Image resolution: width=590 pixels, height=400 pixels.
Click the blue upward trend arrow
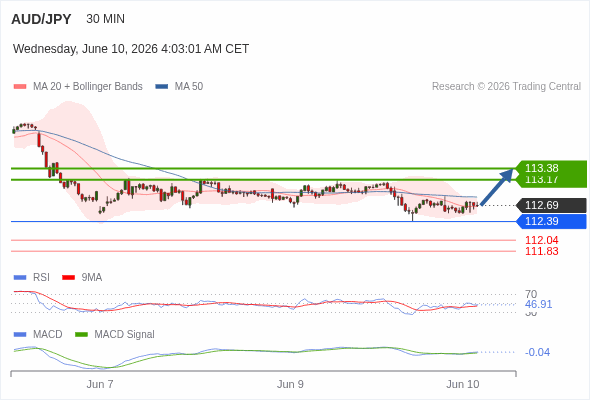click(x=497, y=187)
